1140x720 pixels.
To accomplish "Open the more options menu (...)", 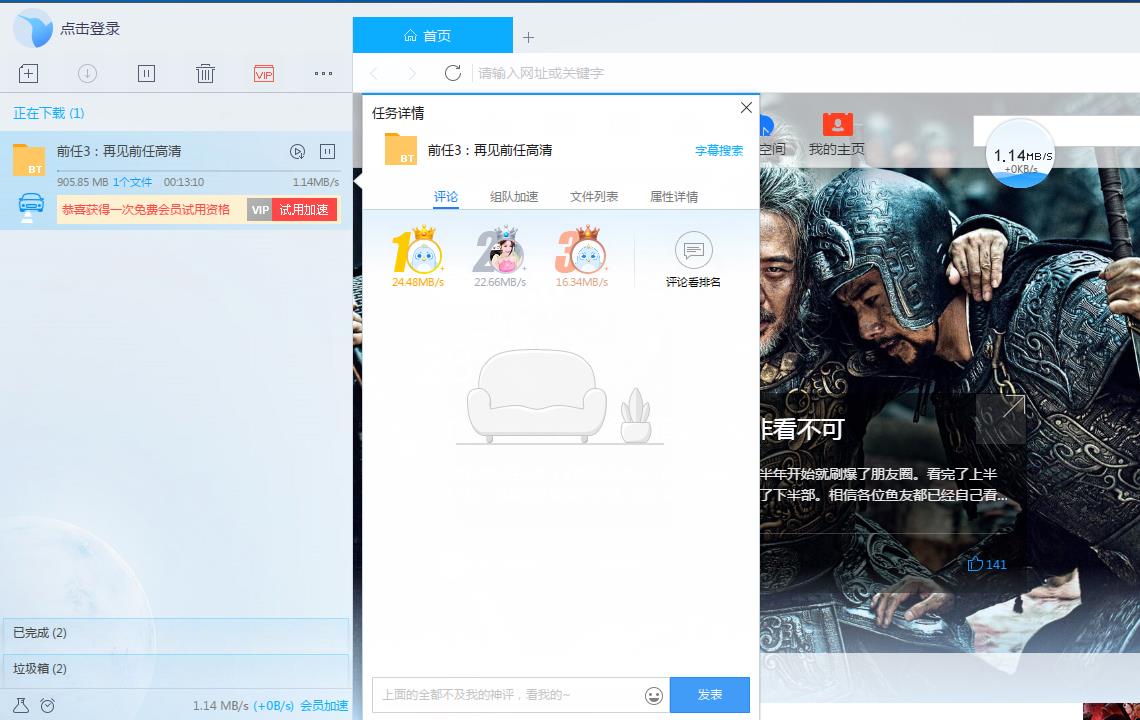I will tap(322, 72).
